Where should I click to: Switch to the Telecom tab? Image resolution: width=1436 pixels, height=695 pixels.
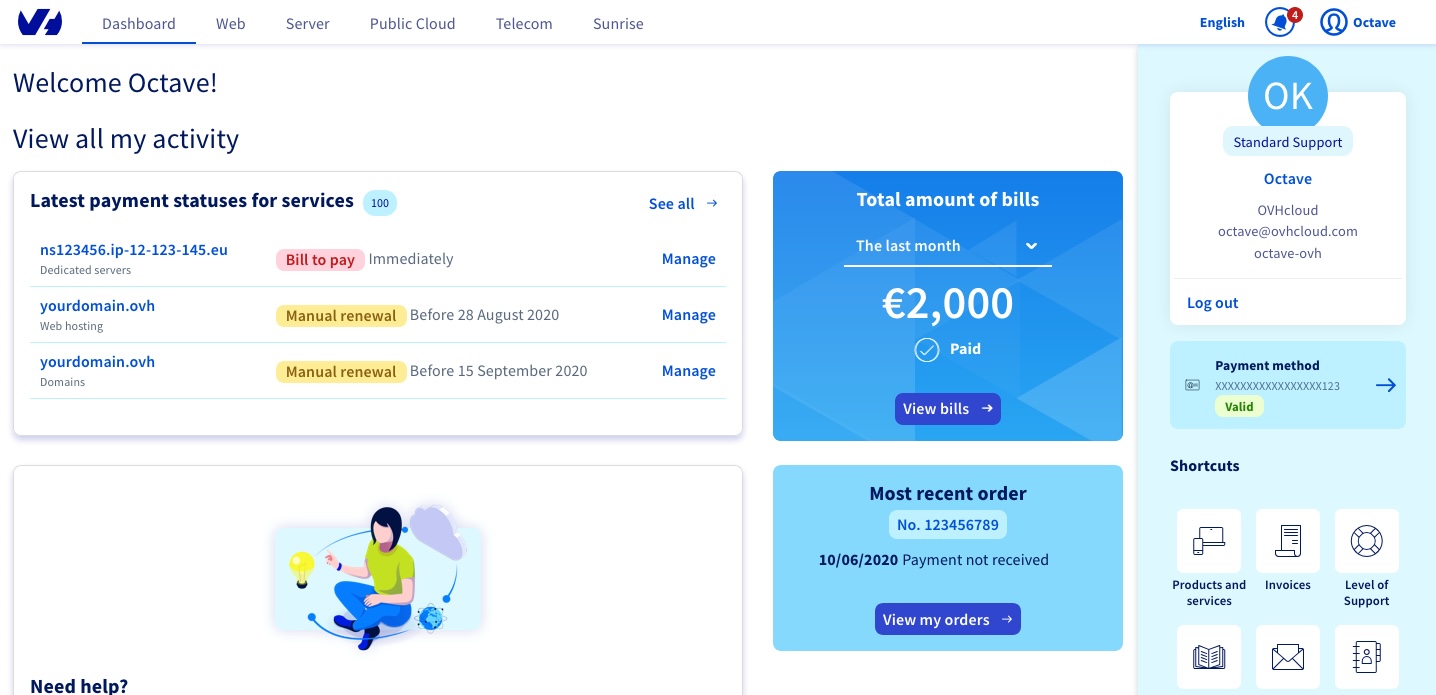tap(524, 23)
